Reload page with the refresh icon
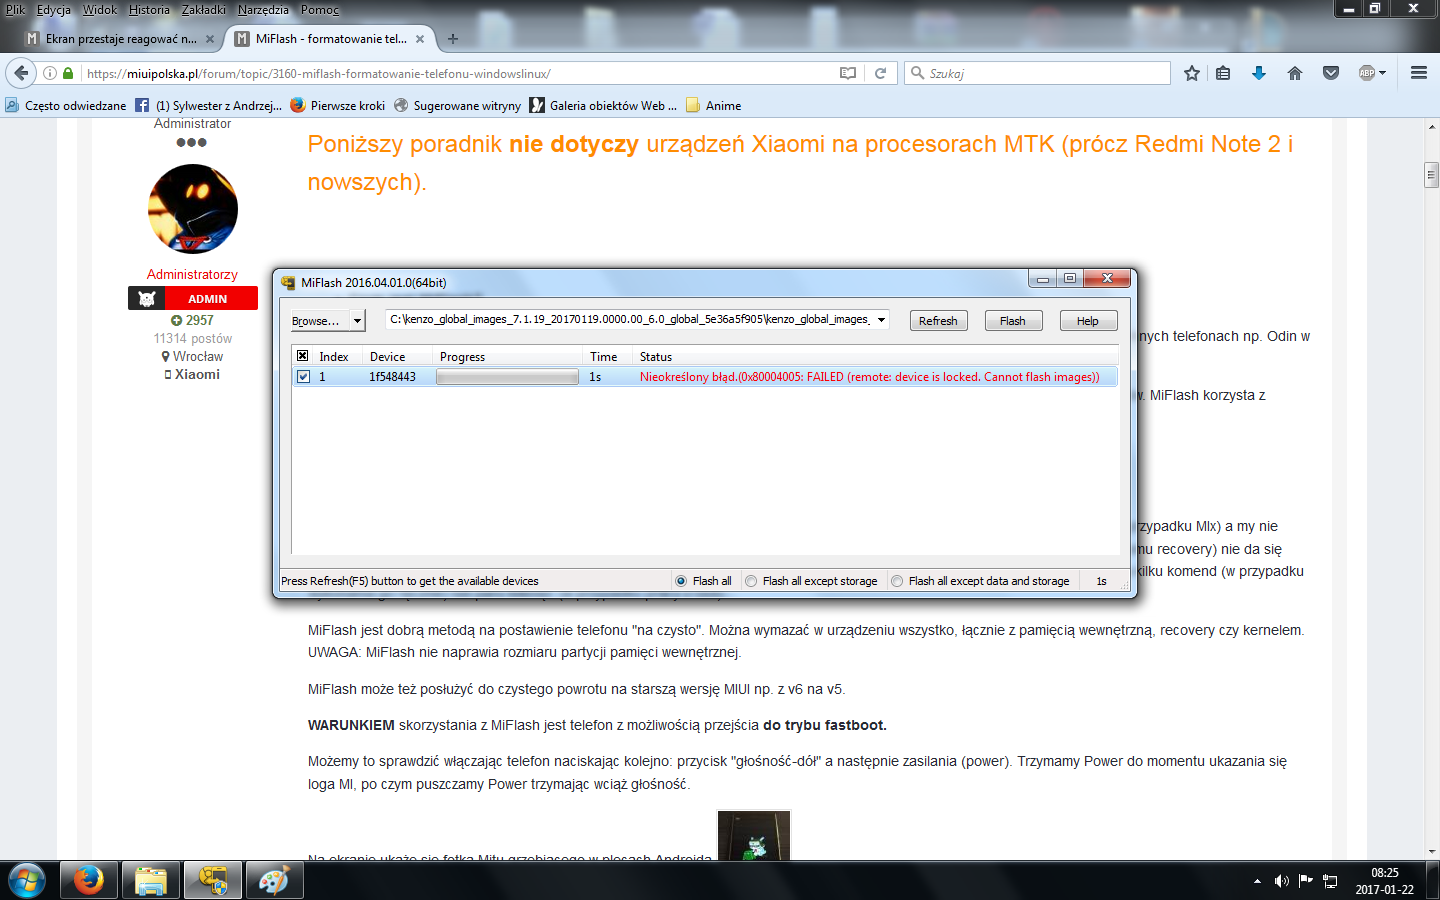This screenshot has height=900, width=1440. [880, 73]
